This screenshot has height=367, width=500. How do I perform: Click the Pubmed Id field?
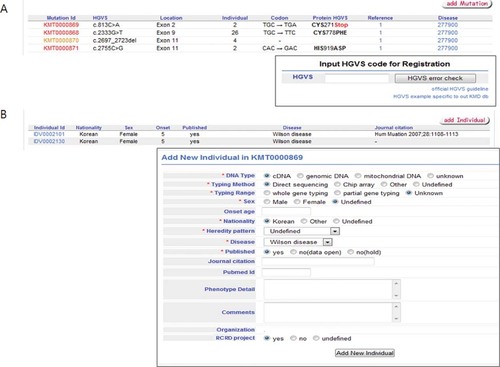point(286,272)
